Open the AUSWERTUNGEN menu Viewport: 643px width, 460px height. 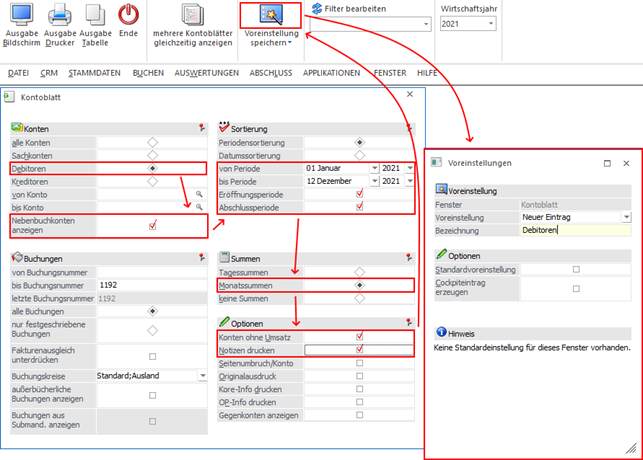tap(205, 73)
